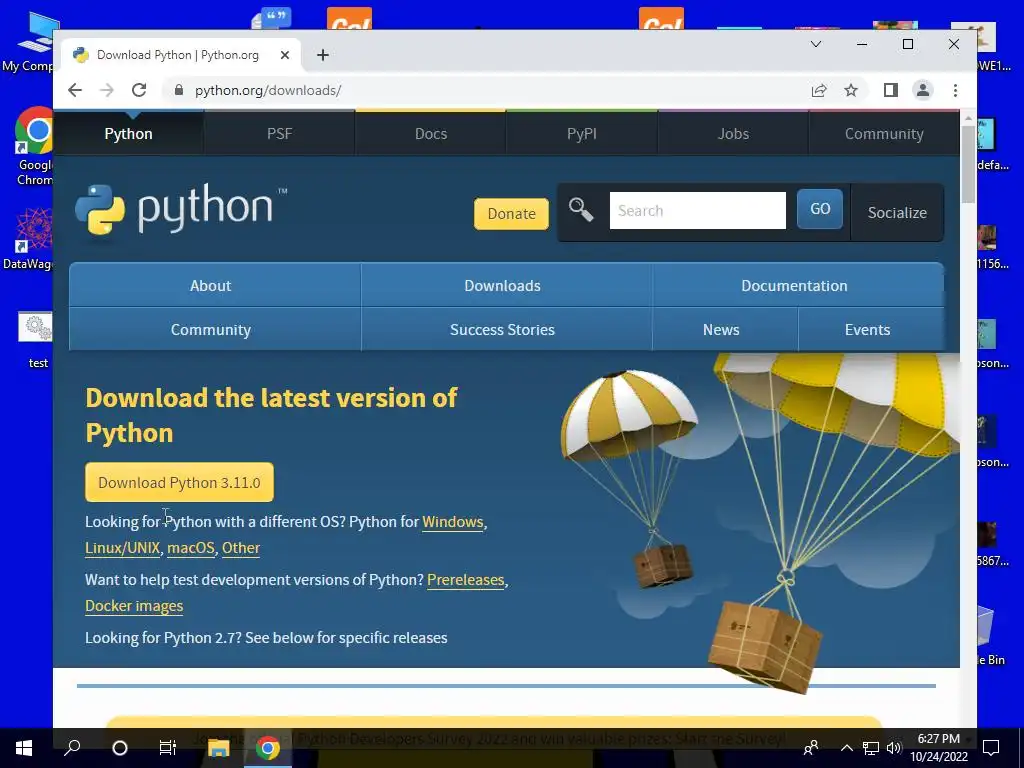Close the Download Python tab
Image resolution: width=1024 pixels, height=768 pixels.
pyautogui.click(x=285, y=55)
